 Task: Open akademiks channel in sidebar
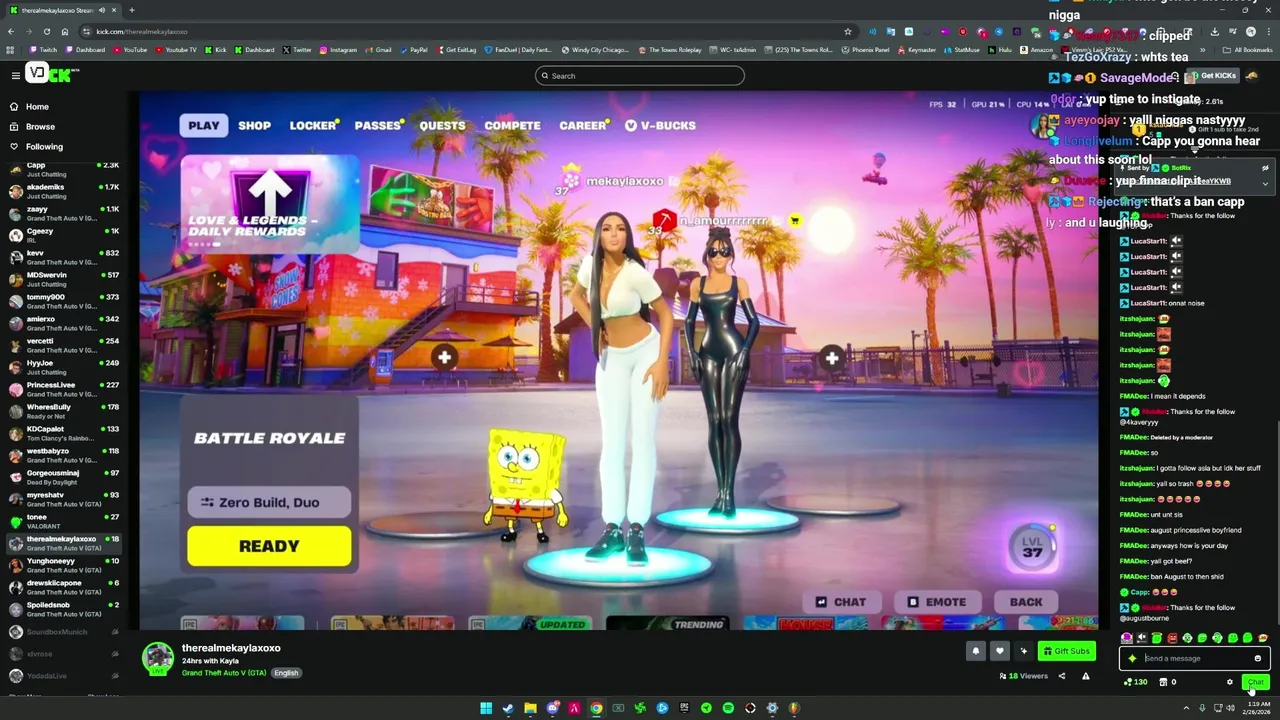[x=62, y=191]
